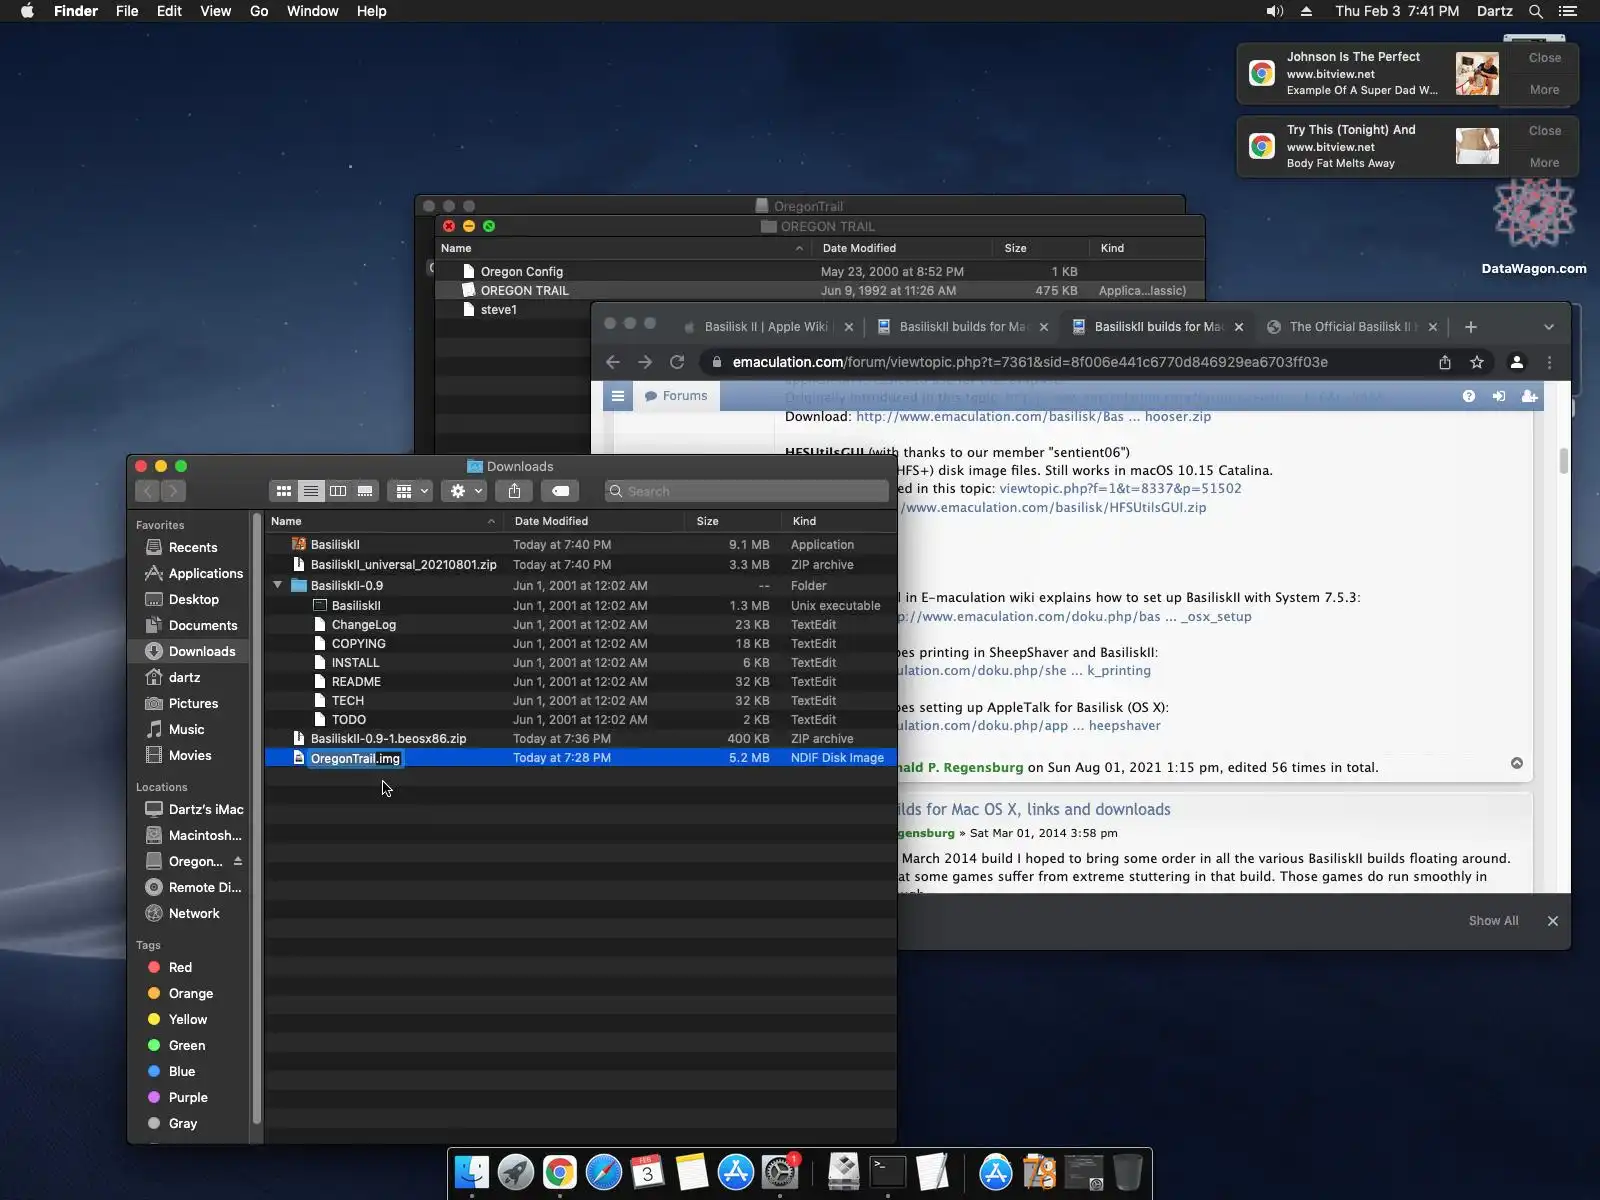Open System Preferences from the Dock
Viewport: 1600px width, 1200px height.
780,1172
